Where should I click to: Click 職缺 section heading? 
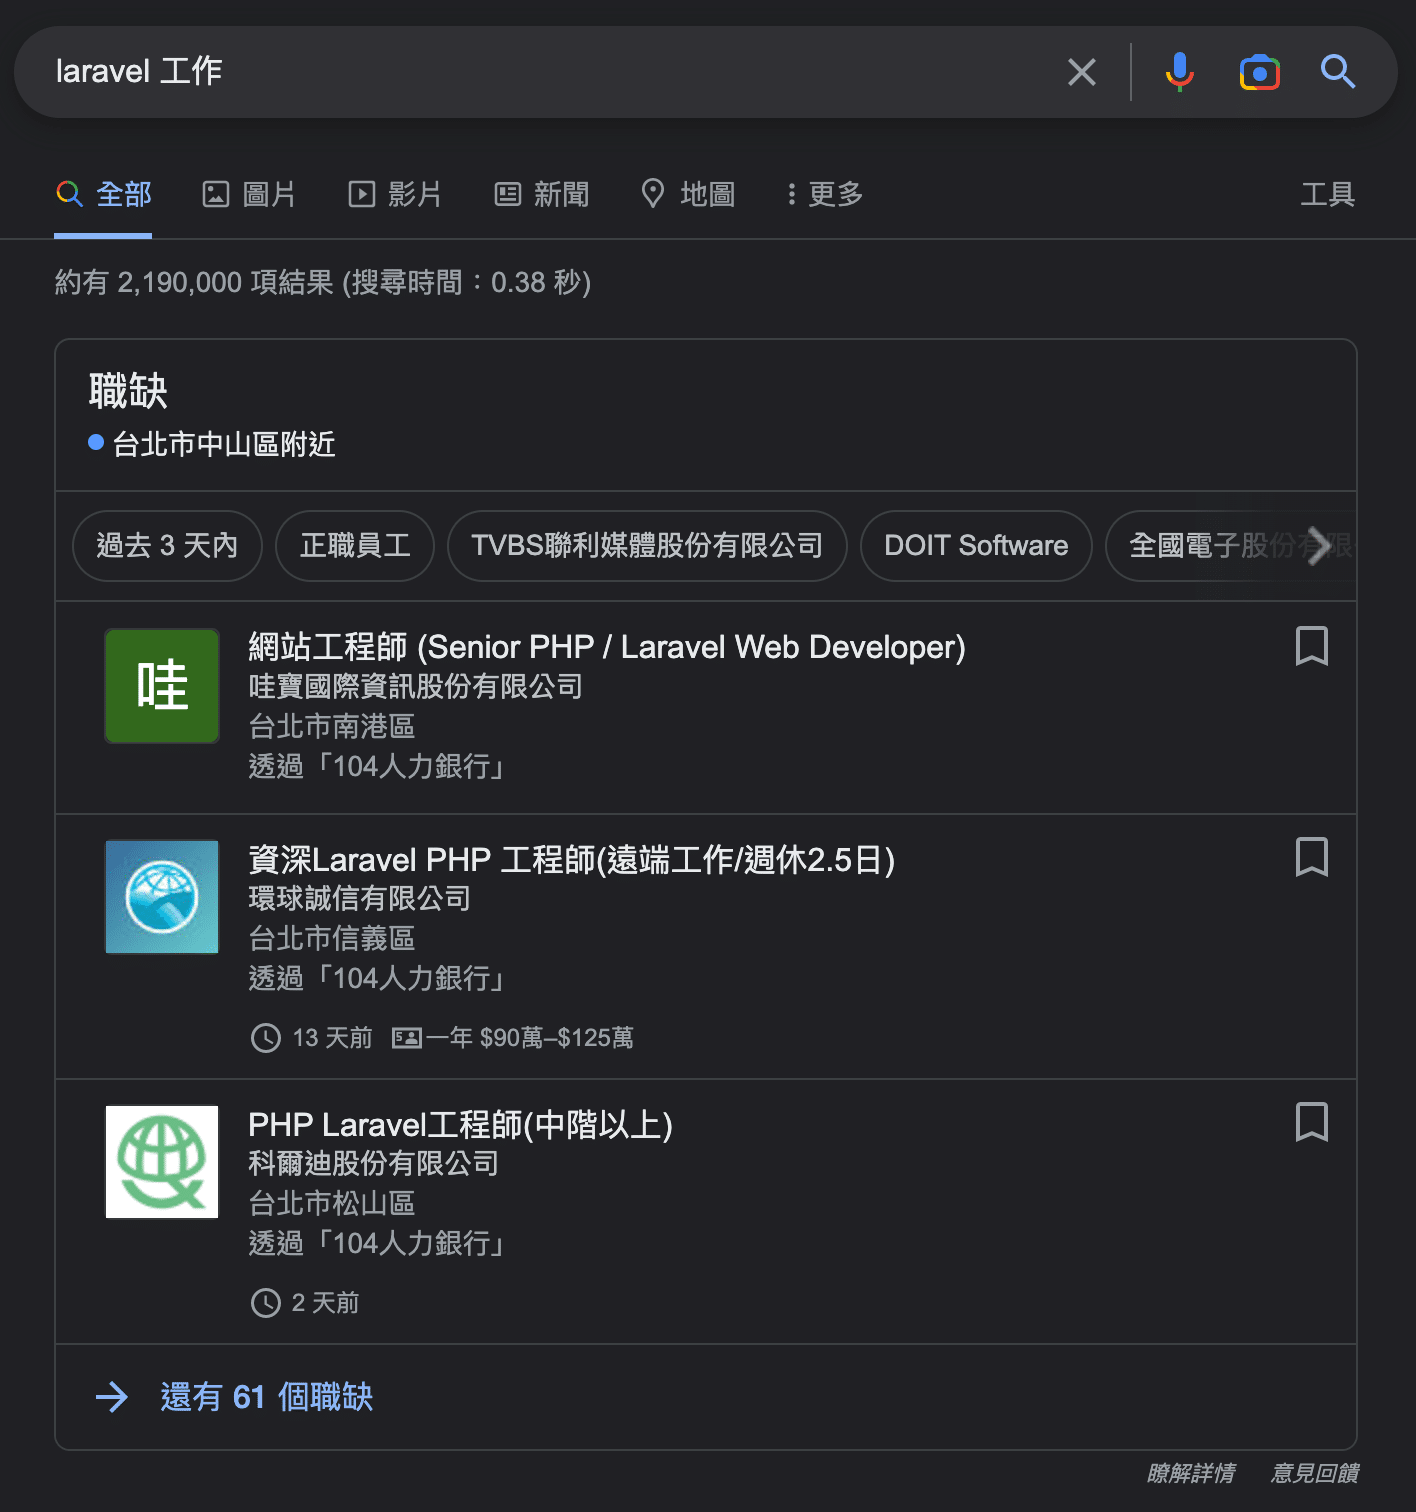tap(128, 390)
